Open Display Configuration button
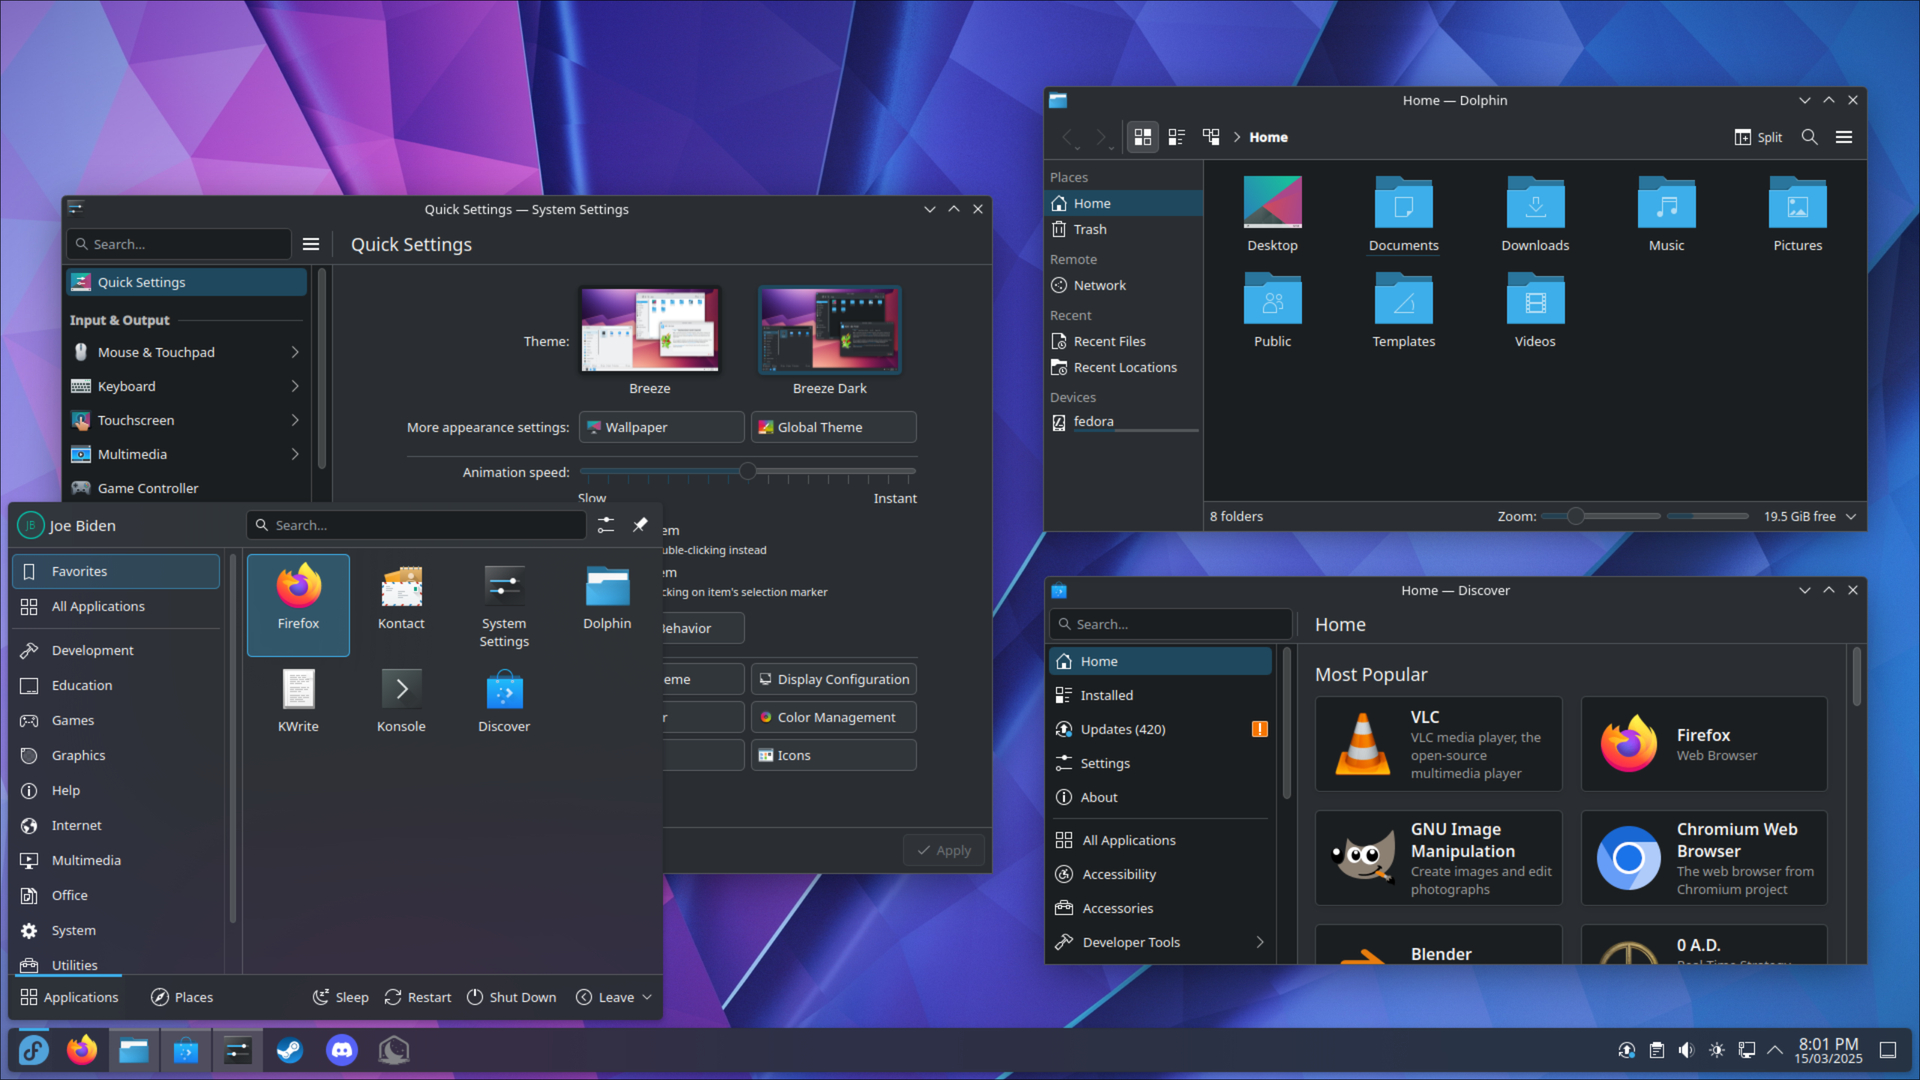This screenshot has height=1080, width=1920. 834,679
